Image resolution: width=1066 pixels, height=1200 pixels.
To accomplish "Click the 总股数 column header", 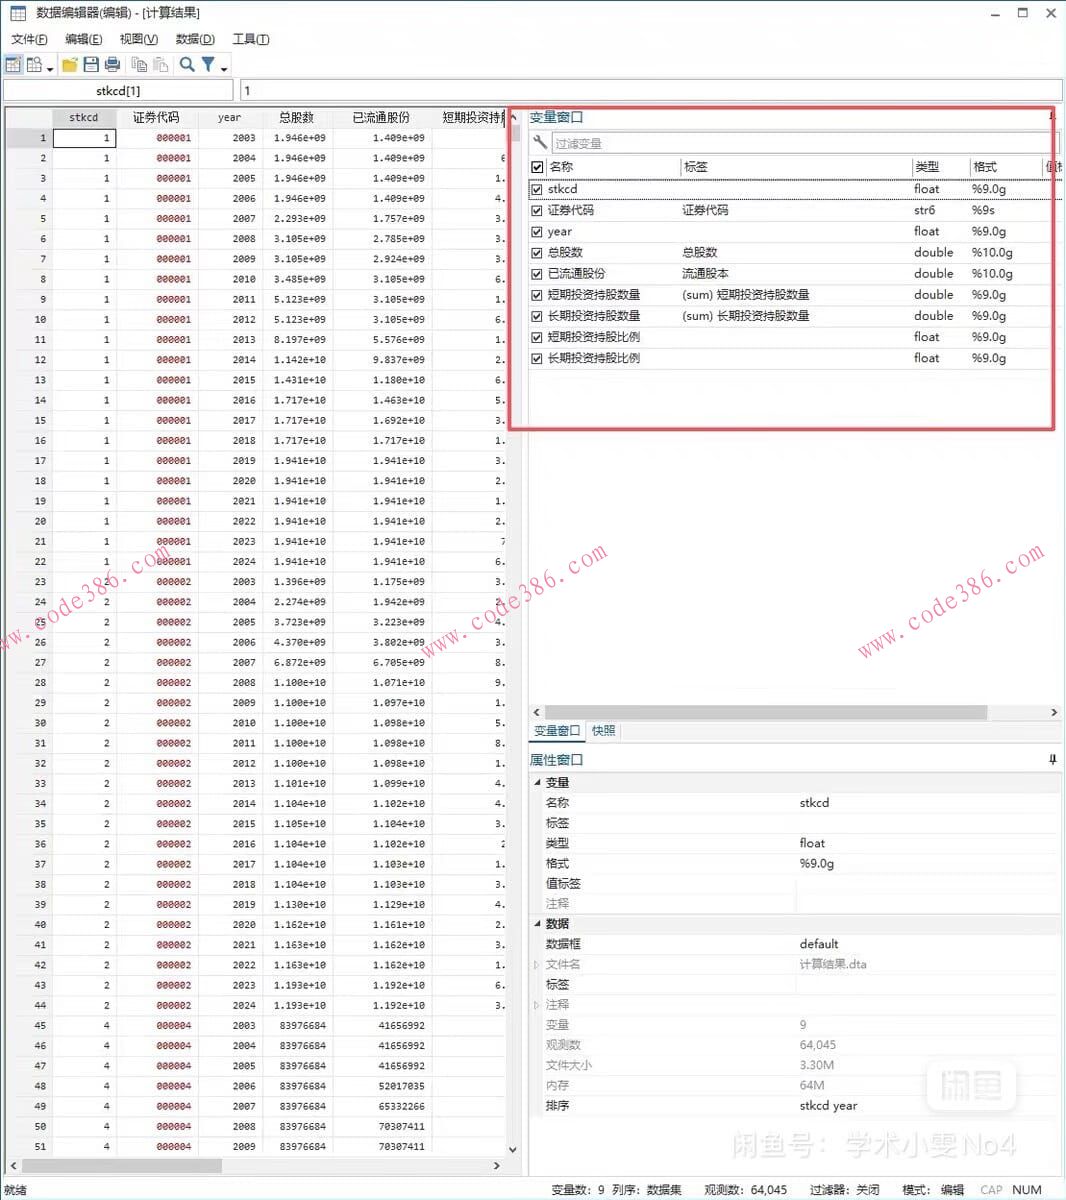I will click(x=296, y=117).
